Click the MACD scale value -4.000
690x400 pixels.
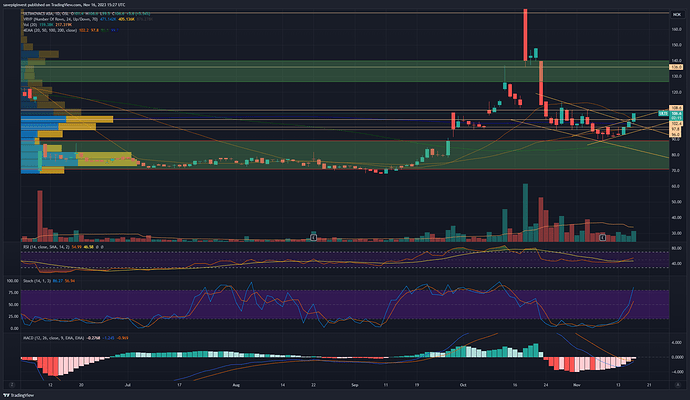677,372
